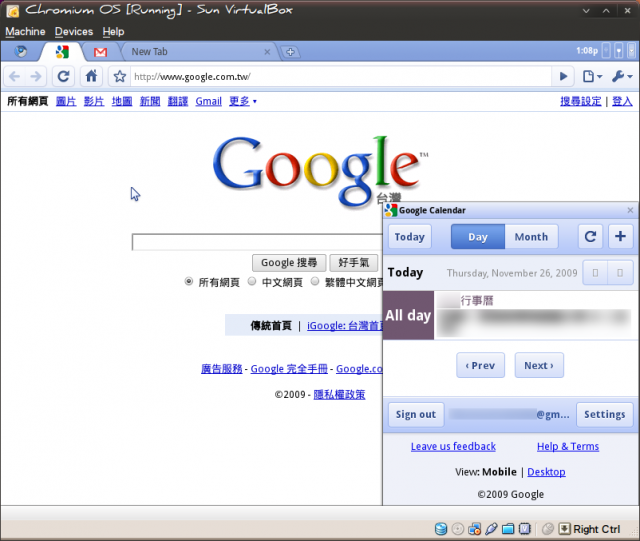Open the iGoogle 台灣首頁 link
640x541 pixels.
tap(345, 326)
